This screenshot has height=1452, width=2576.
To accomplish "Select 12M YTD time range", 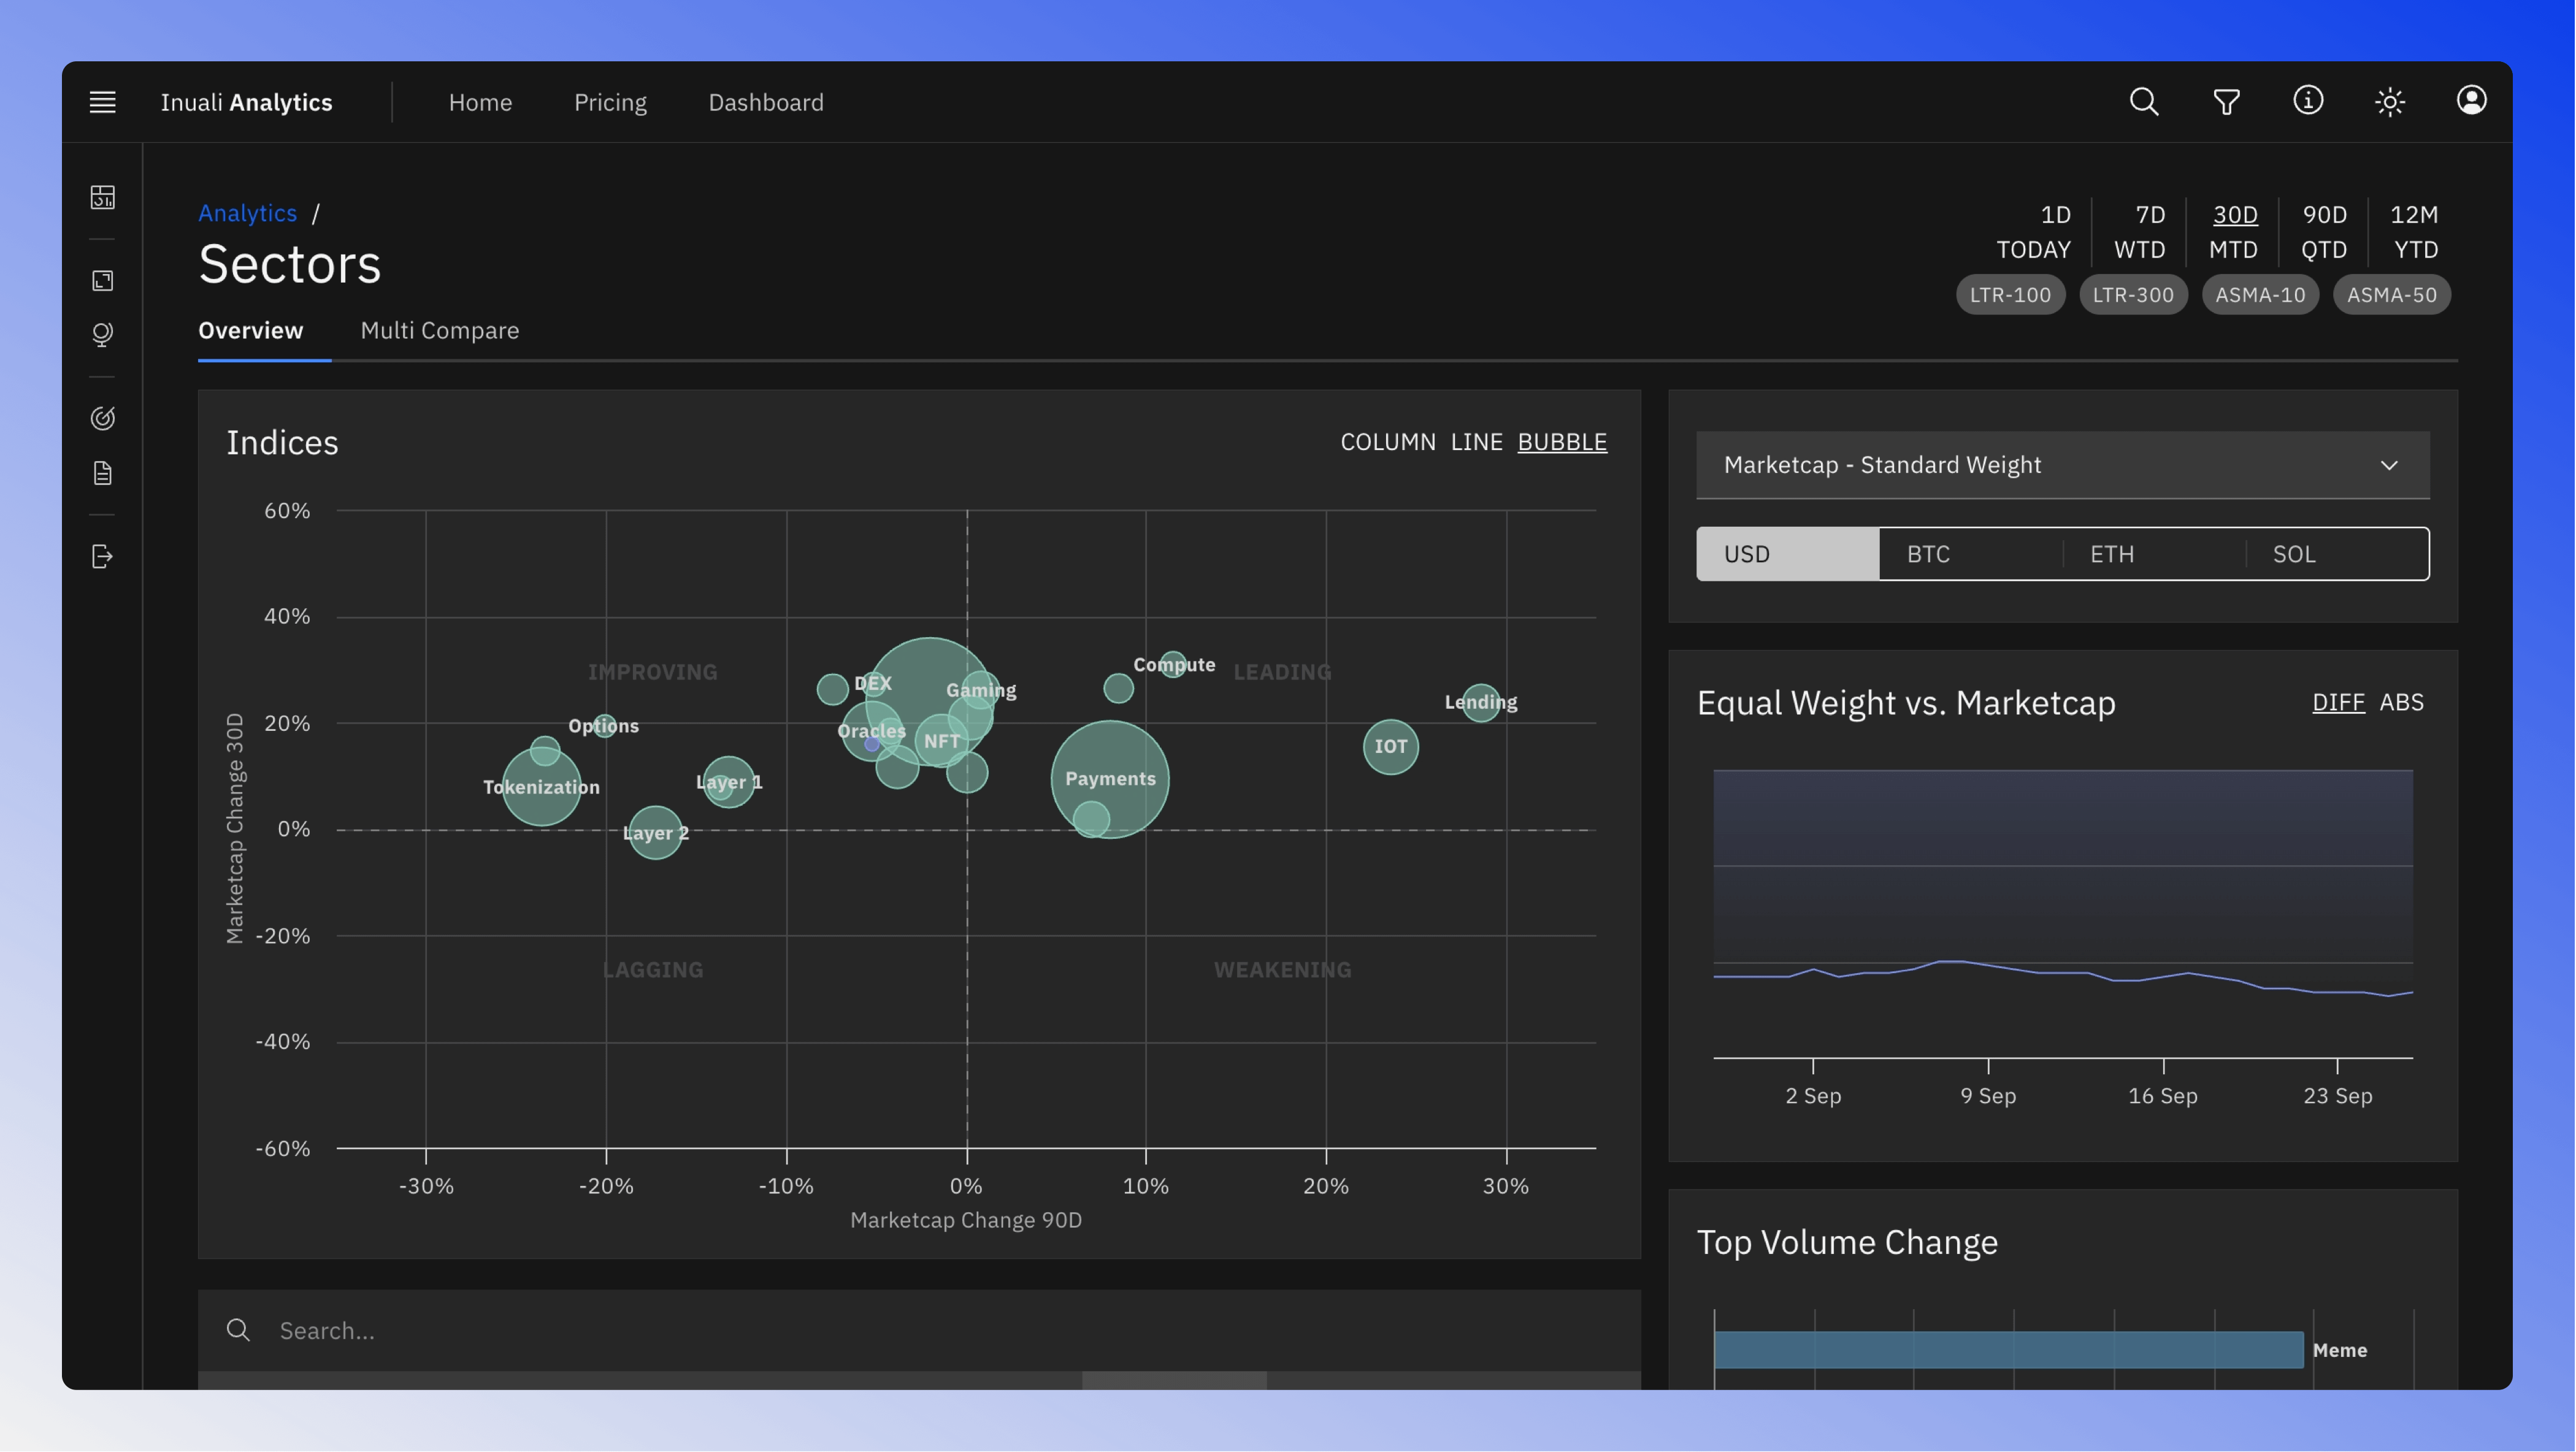I will point(2414,232).
